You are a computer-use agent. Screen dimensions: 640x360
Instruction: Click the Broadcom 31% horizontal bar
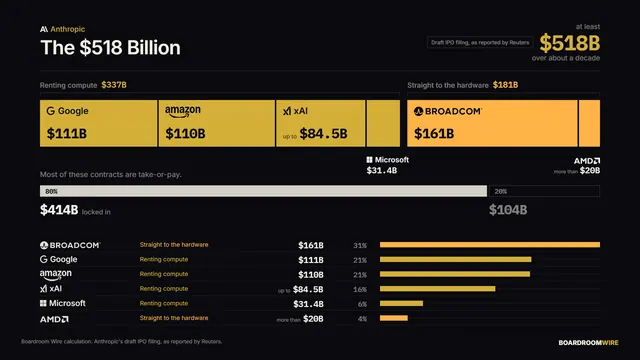[490, 244]
